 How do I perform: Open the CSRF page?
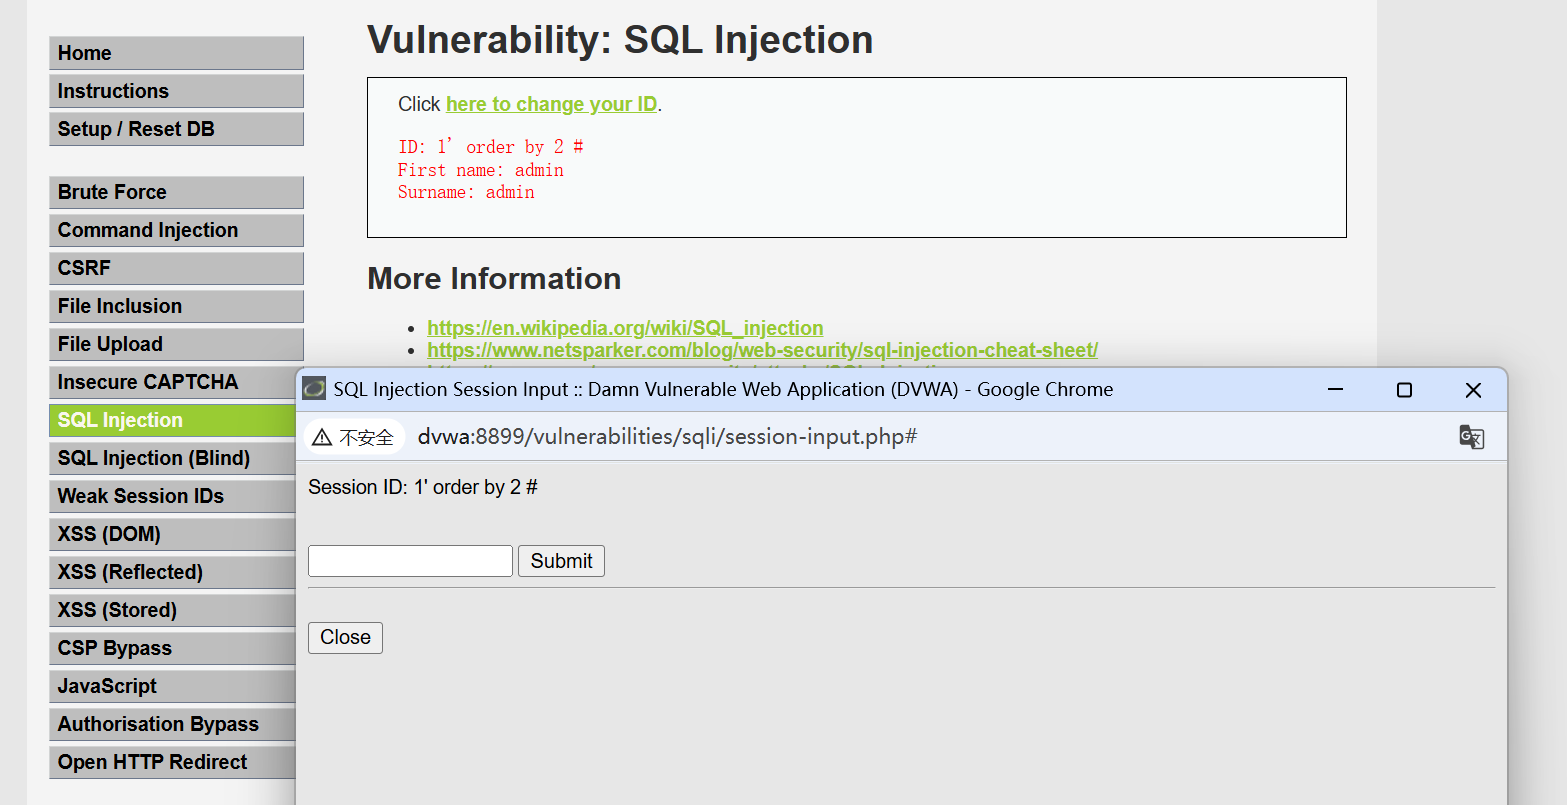click(x=176, y=268)
